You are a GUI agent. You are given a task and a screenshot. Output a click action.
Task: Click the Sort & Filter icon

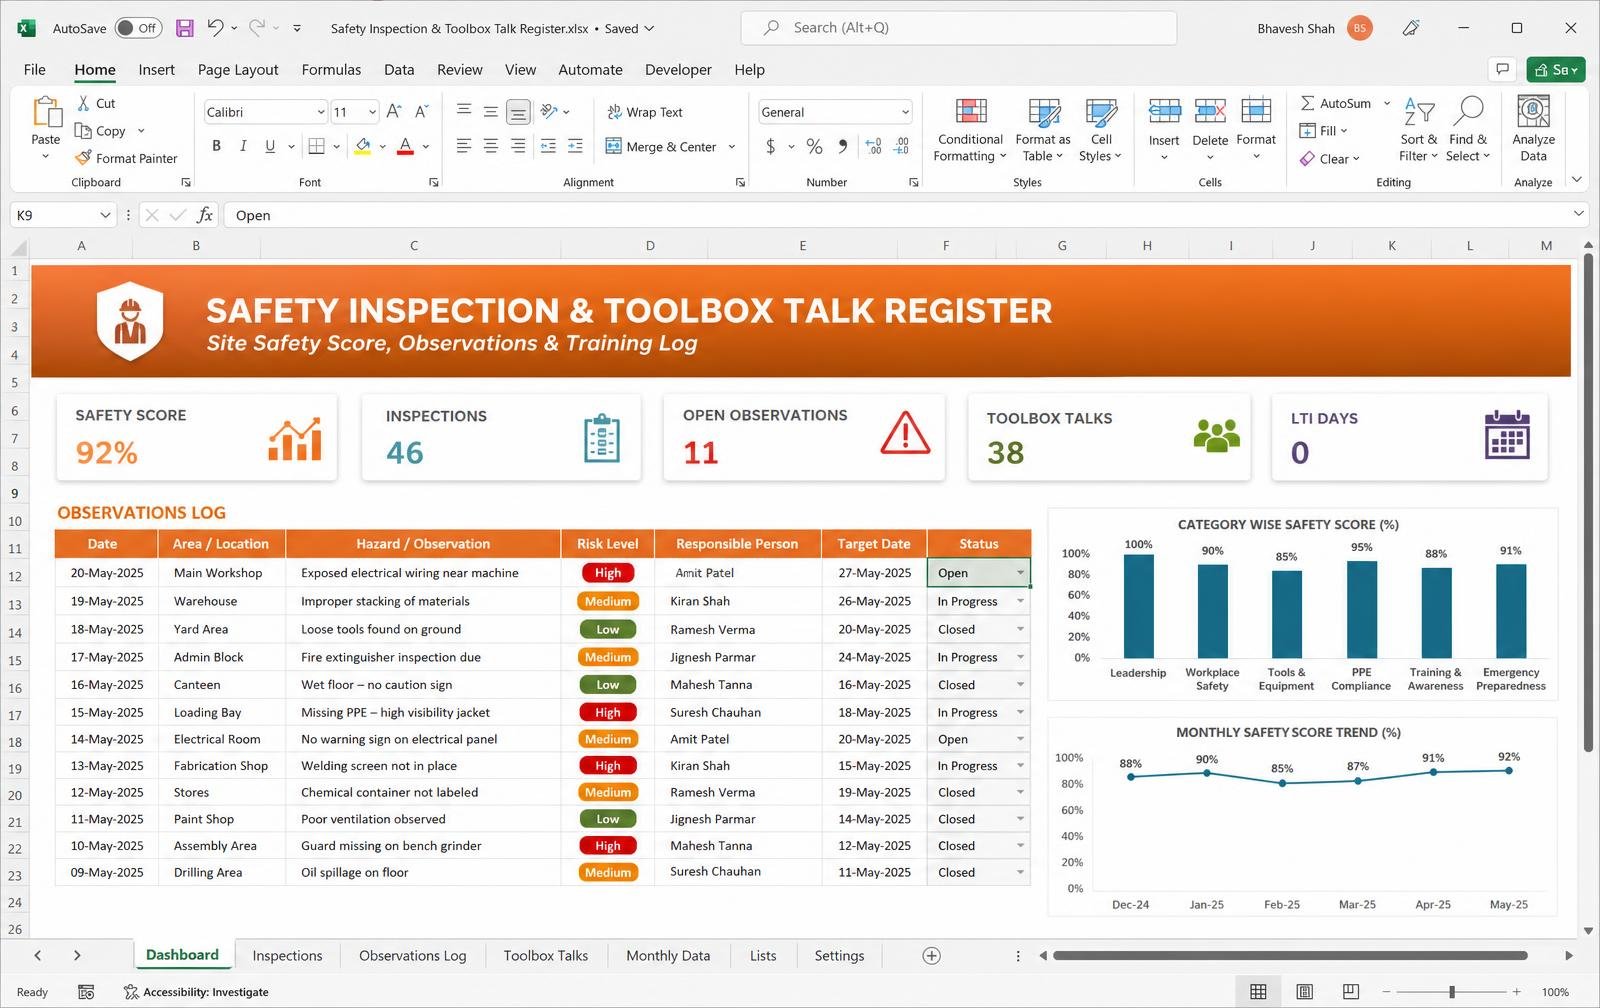[1419, 111]
